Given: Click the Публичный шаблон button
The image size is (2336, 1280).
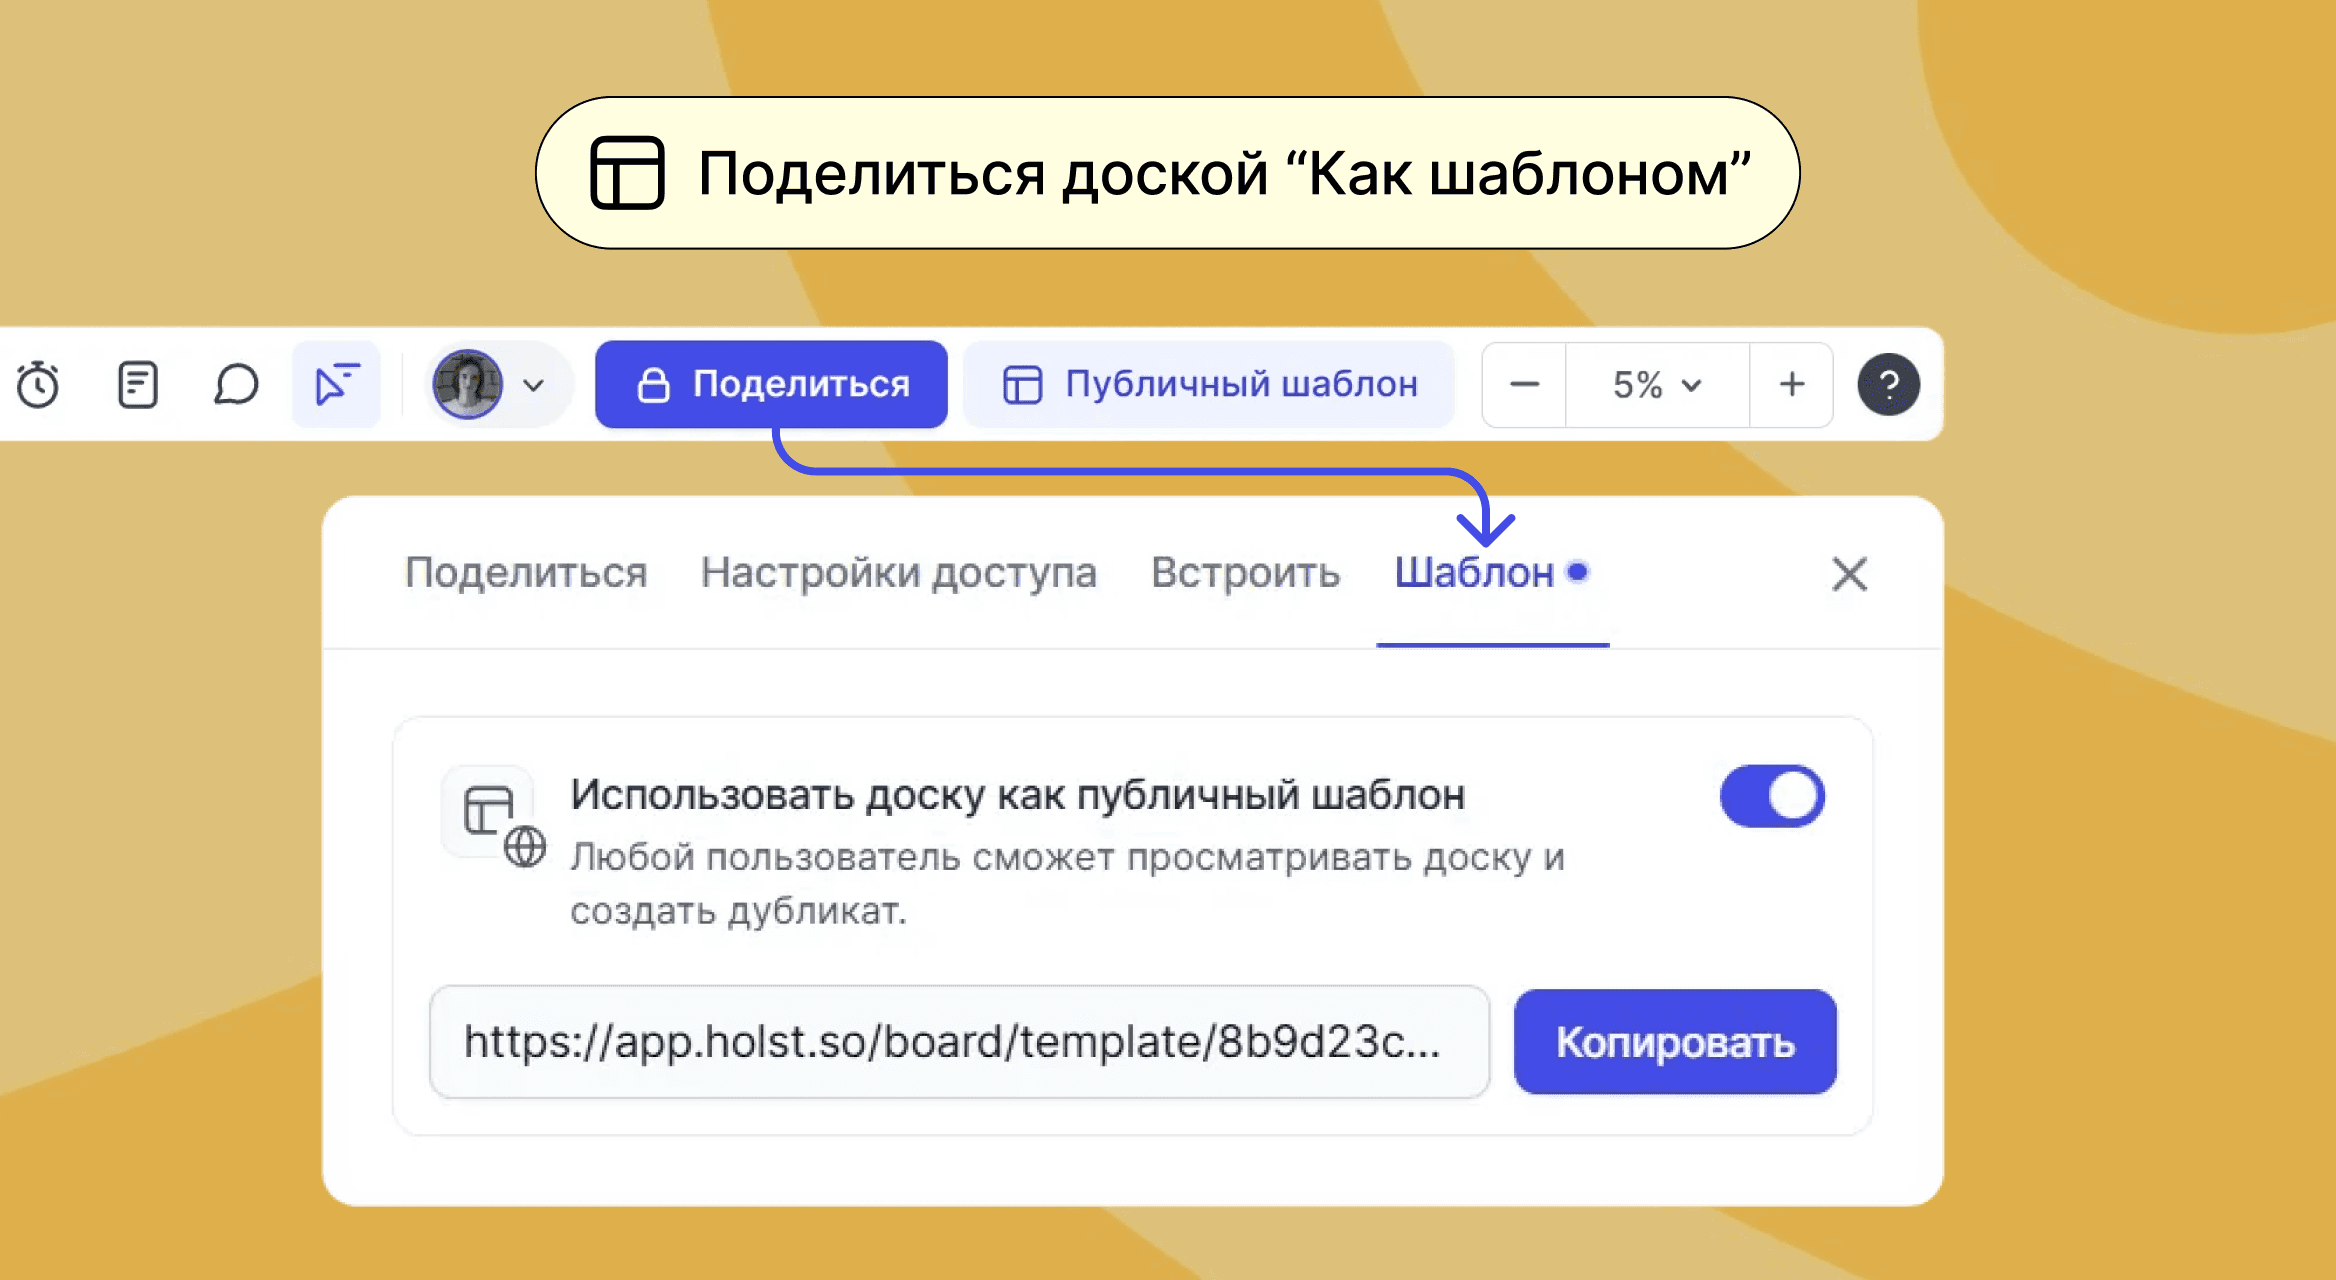Looking at the screenshot, I should pos(1209,385).
